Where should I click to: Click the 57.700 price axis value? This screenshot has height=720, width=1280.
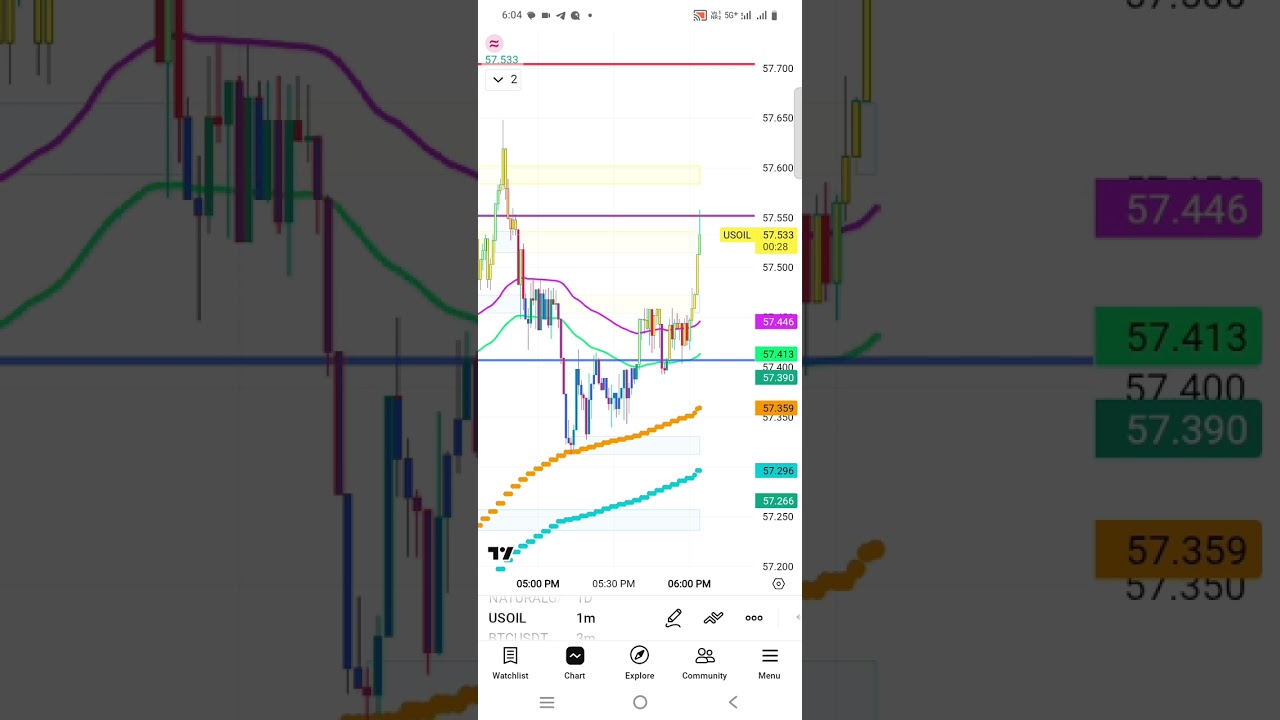(777, 69)
